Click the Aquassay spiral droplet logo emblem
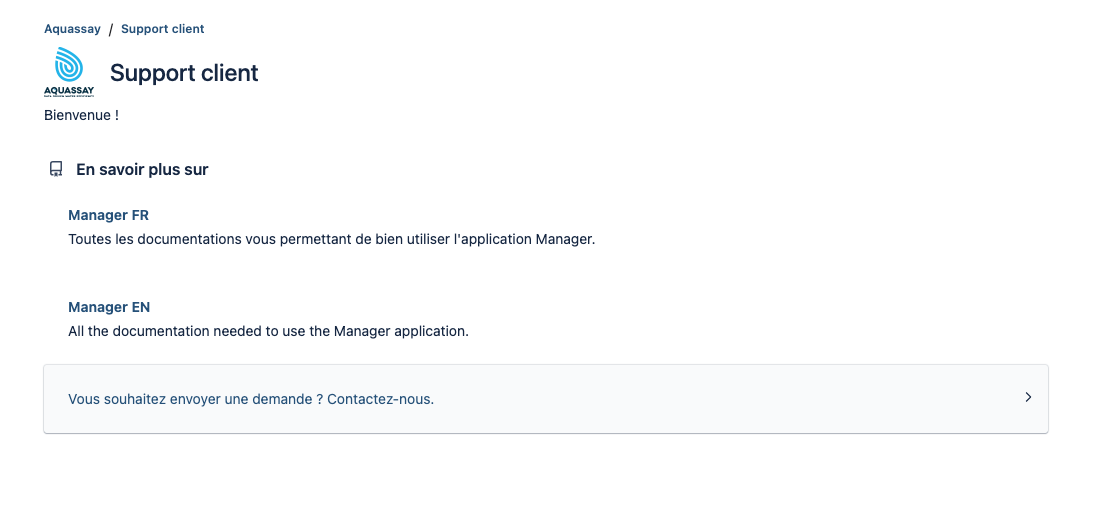This screenshot has height=525, width=1095. pos(69,65)
